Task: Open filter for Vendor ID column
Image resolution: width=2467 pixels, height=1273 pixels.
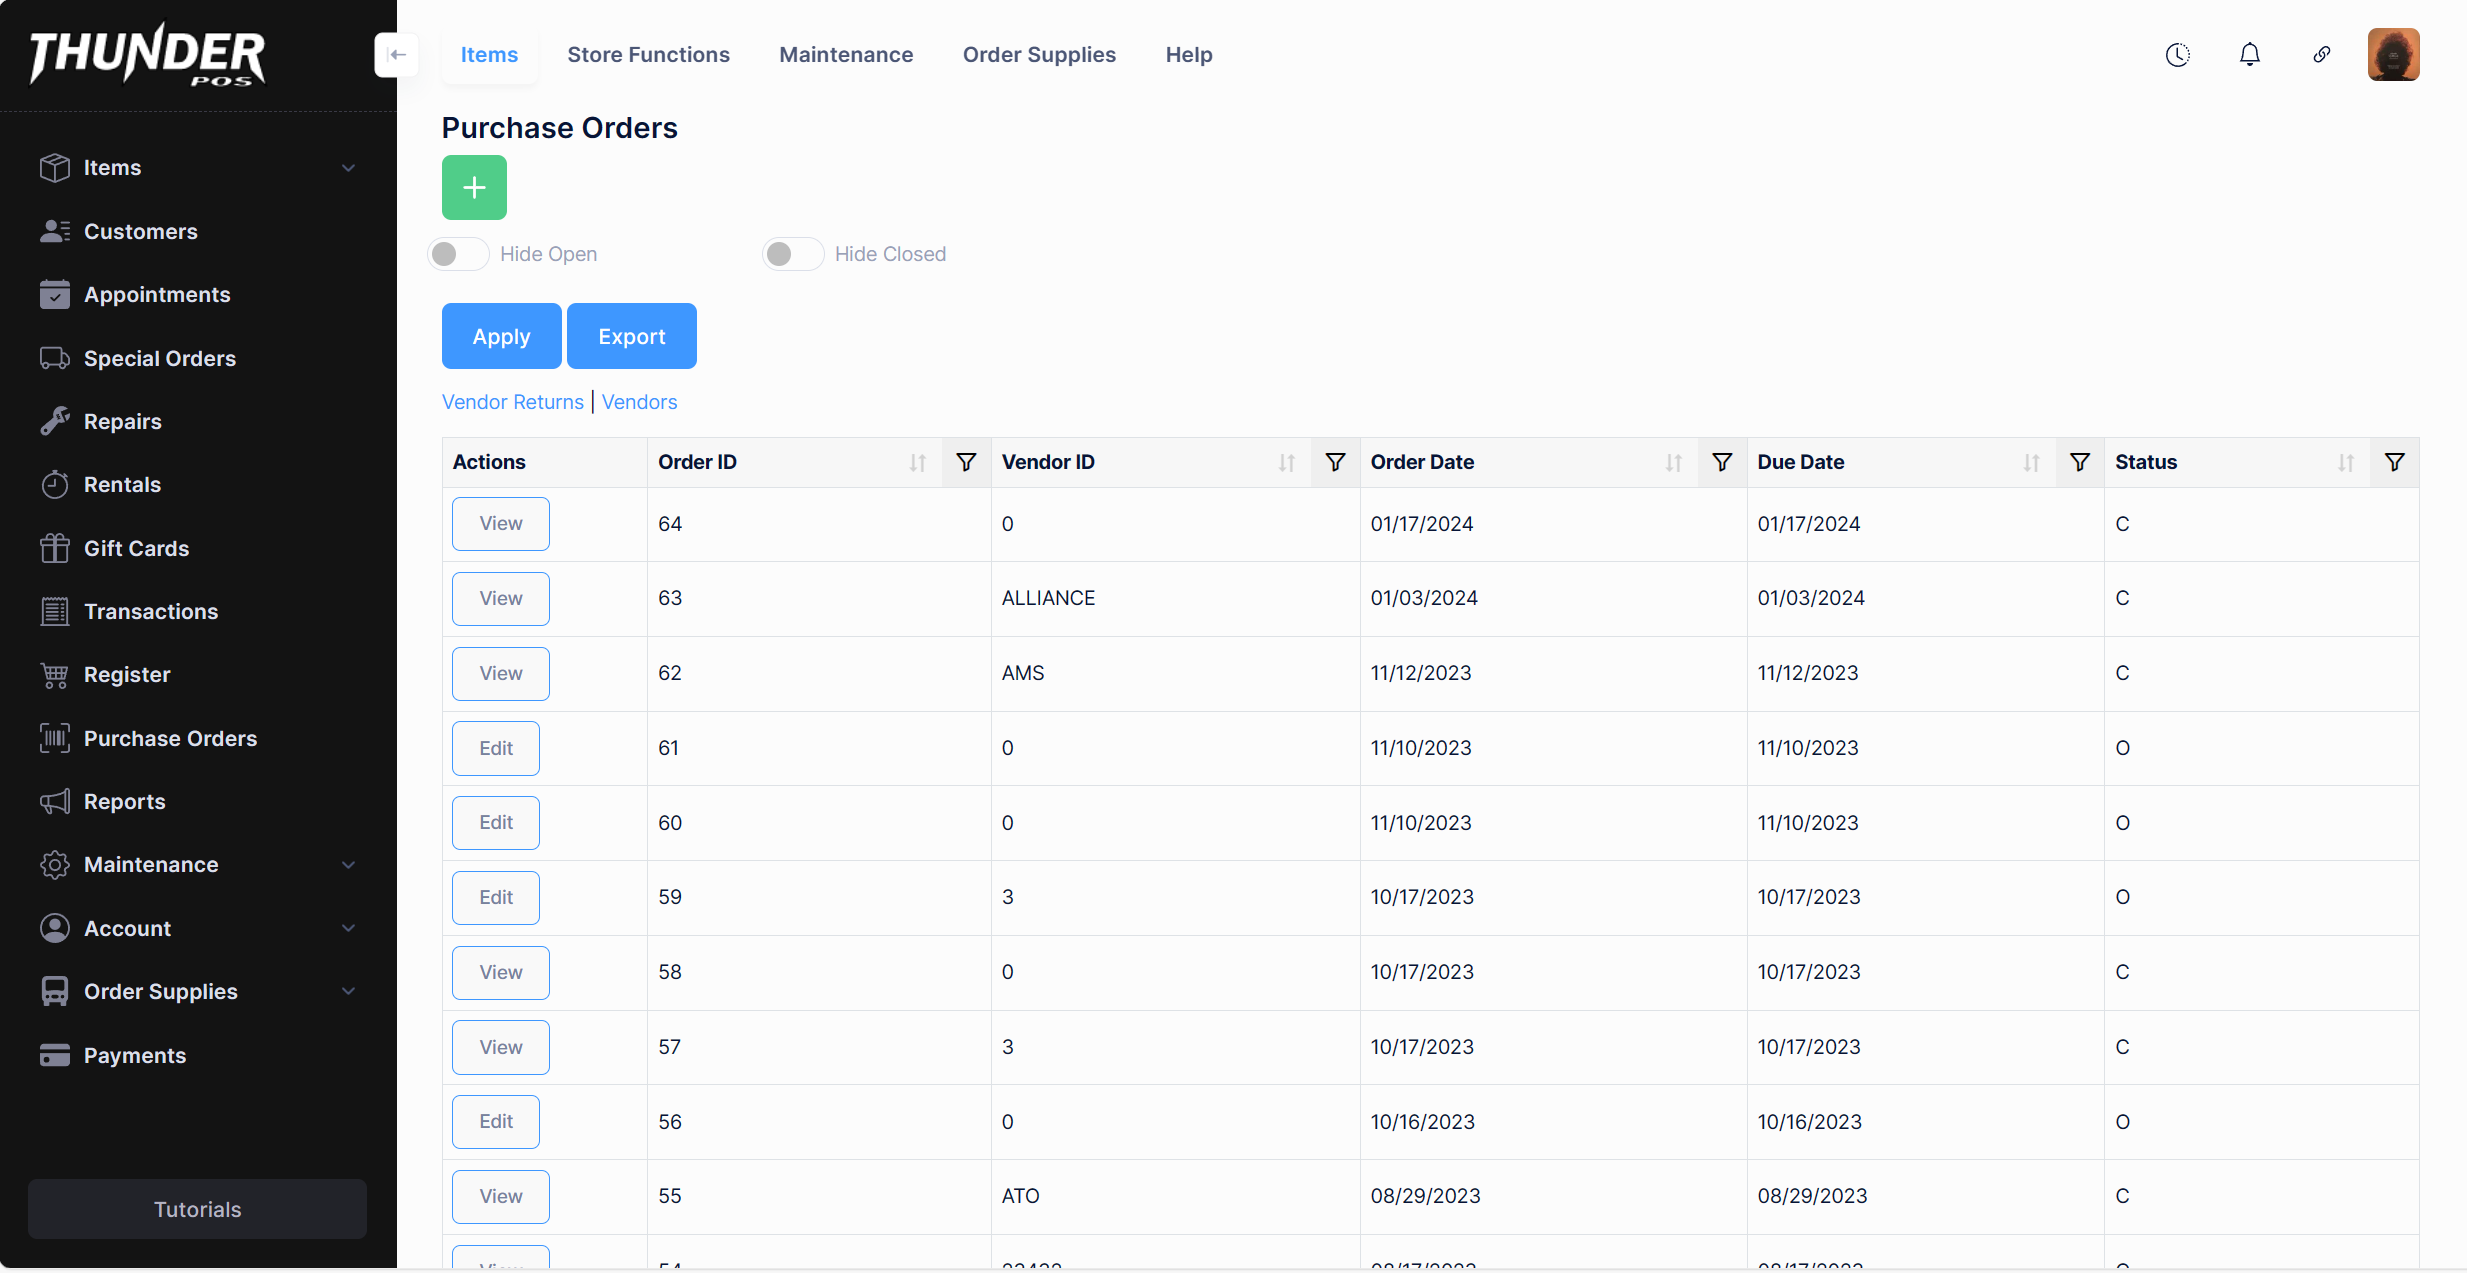Action: [1335, 462]
